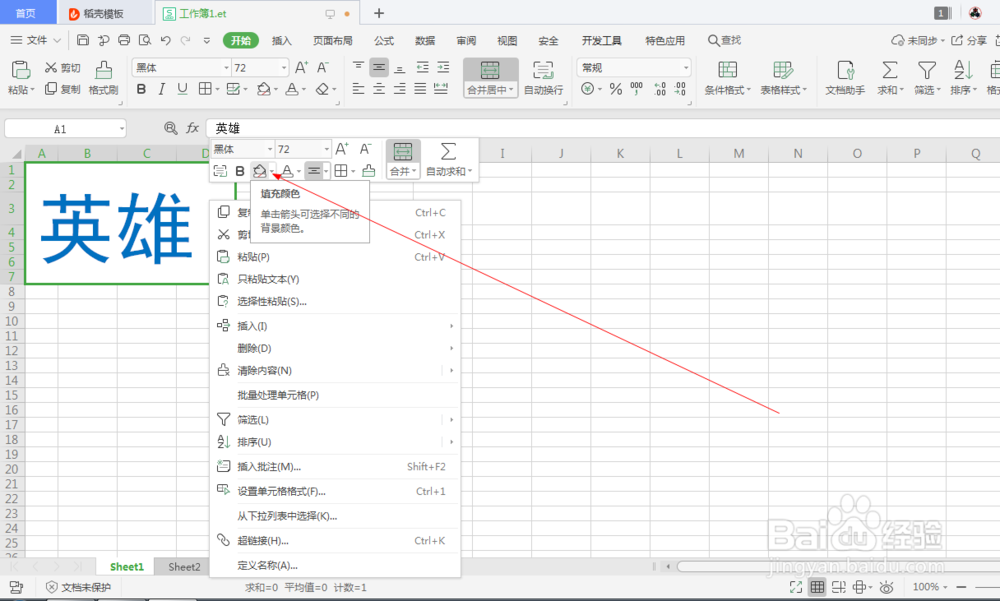Click the Auto Sum (自动求和) mini toolbar button
The width and height of the screenshot is (1000, 601).
coord(449,160)
